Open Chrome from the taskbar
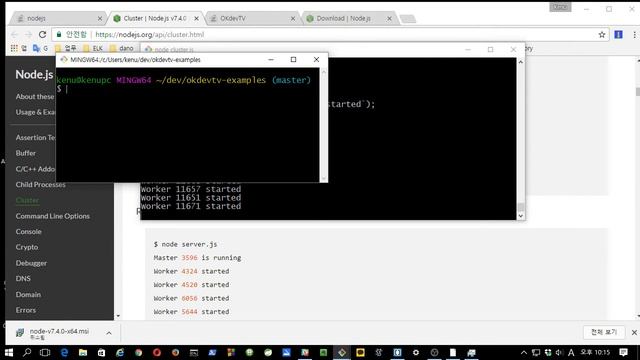640x360 pixels. pyautogui.click(x=138, y=352)
